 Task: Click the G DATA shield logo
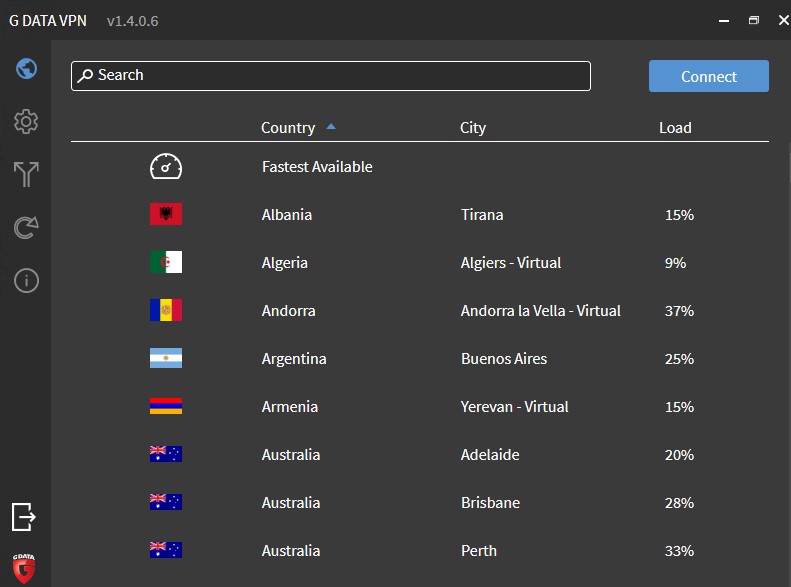[x=24, y=568]
